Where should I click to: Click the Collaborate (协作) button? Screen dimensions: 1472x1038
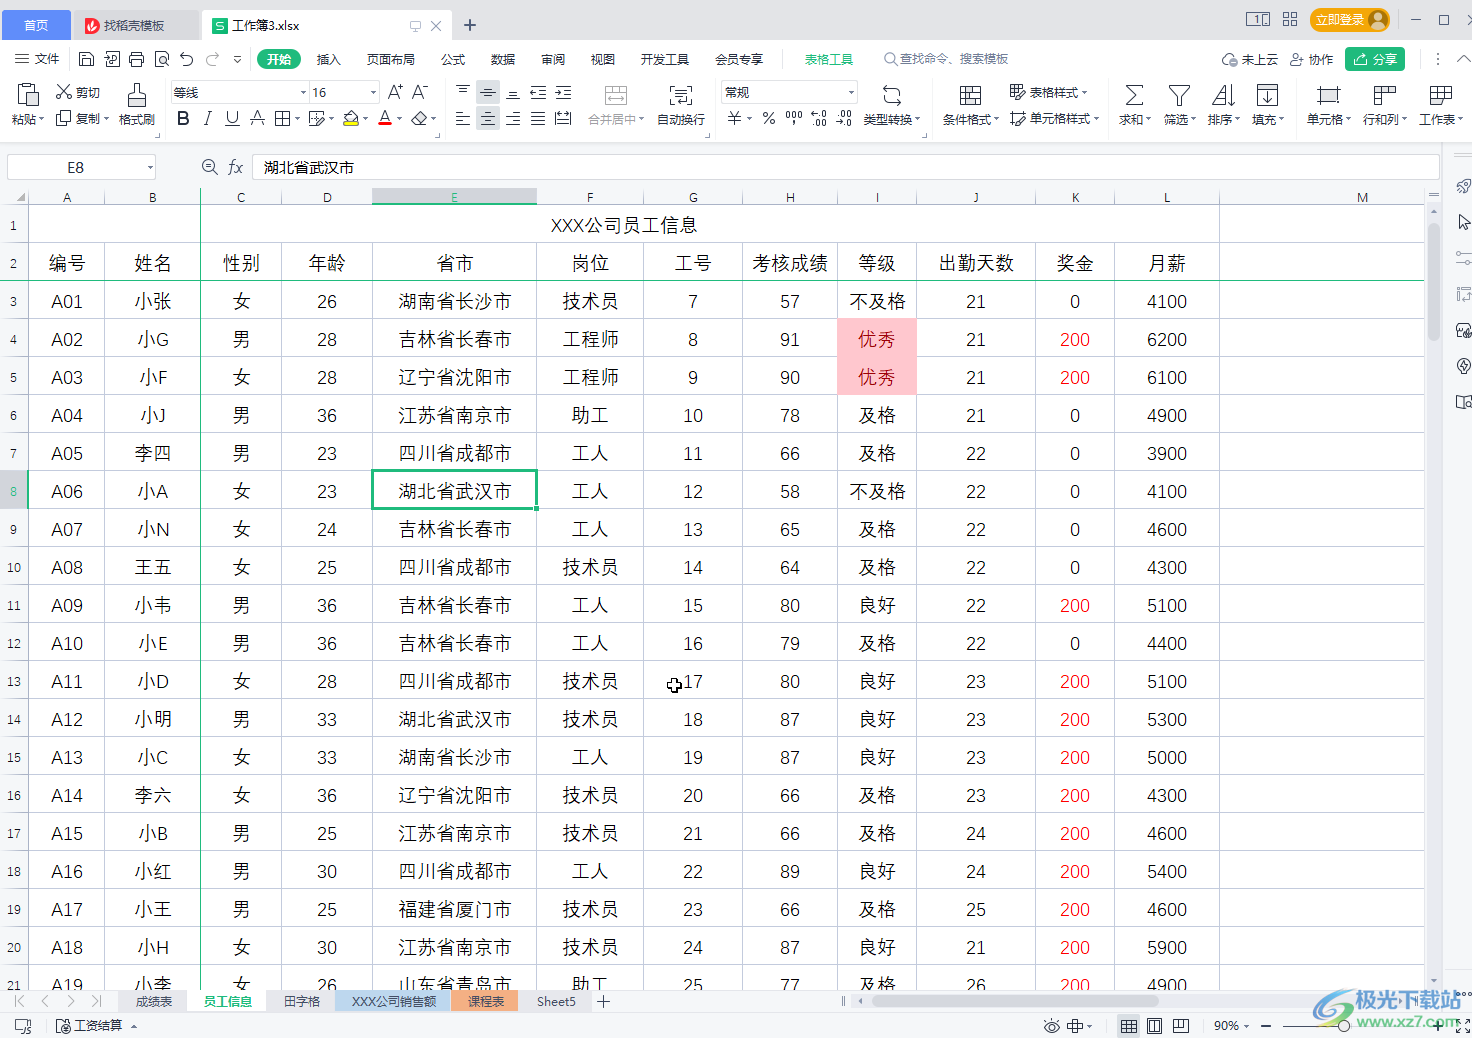(x=1311, y=59)
